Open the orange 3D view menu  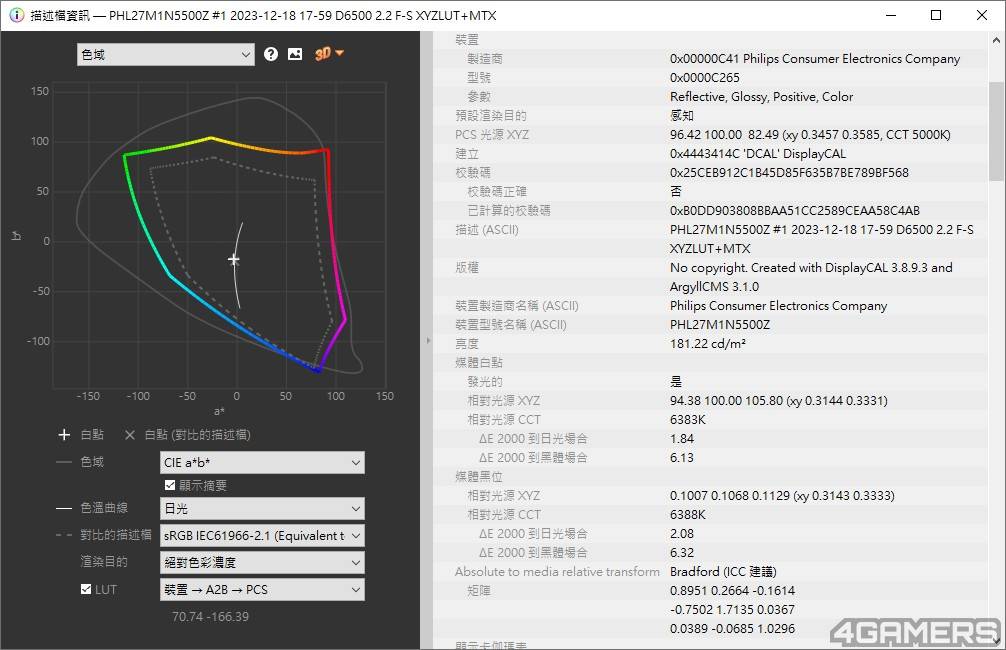[329, 54]
